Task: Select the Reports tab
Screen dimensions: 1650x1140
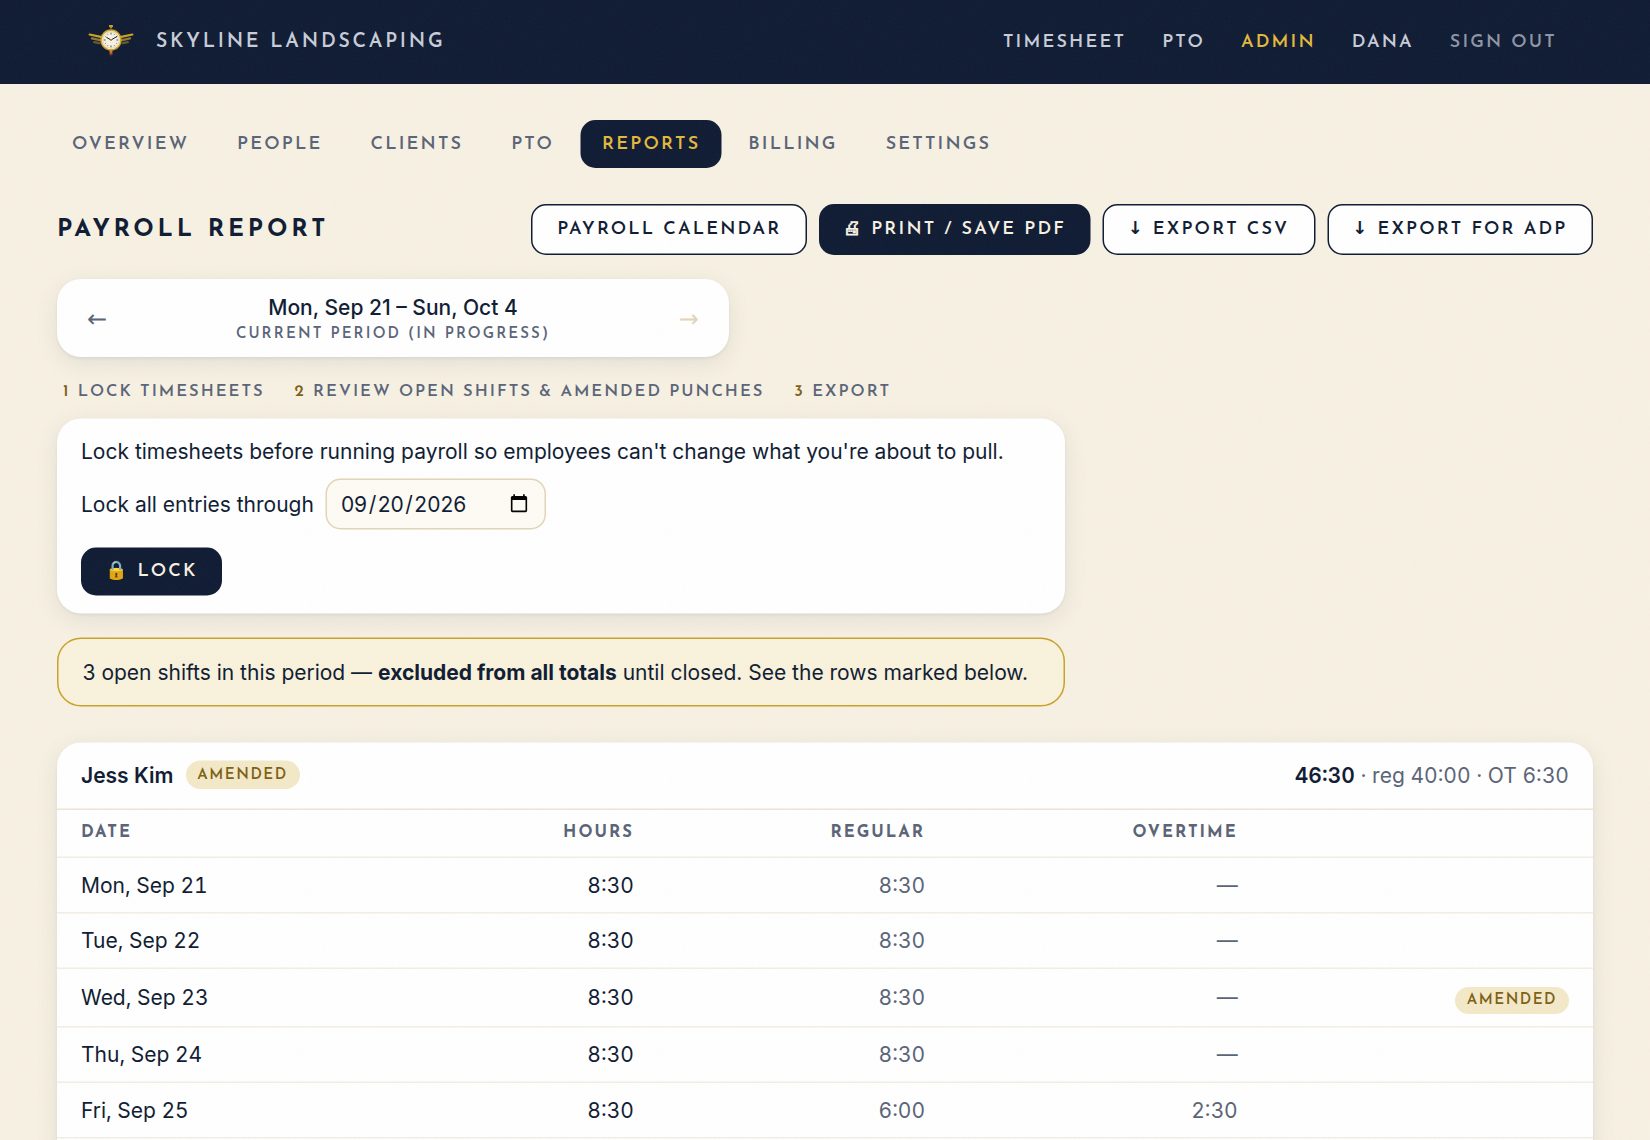Action: (651, 144)
